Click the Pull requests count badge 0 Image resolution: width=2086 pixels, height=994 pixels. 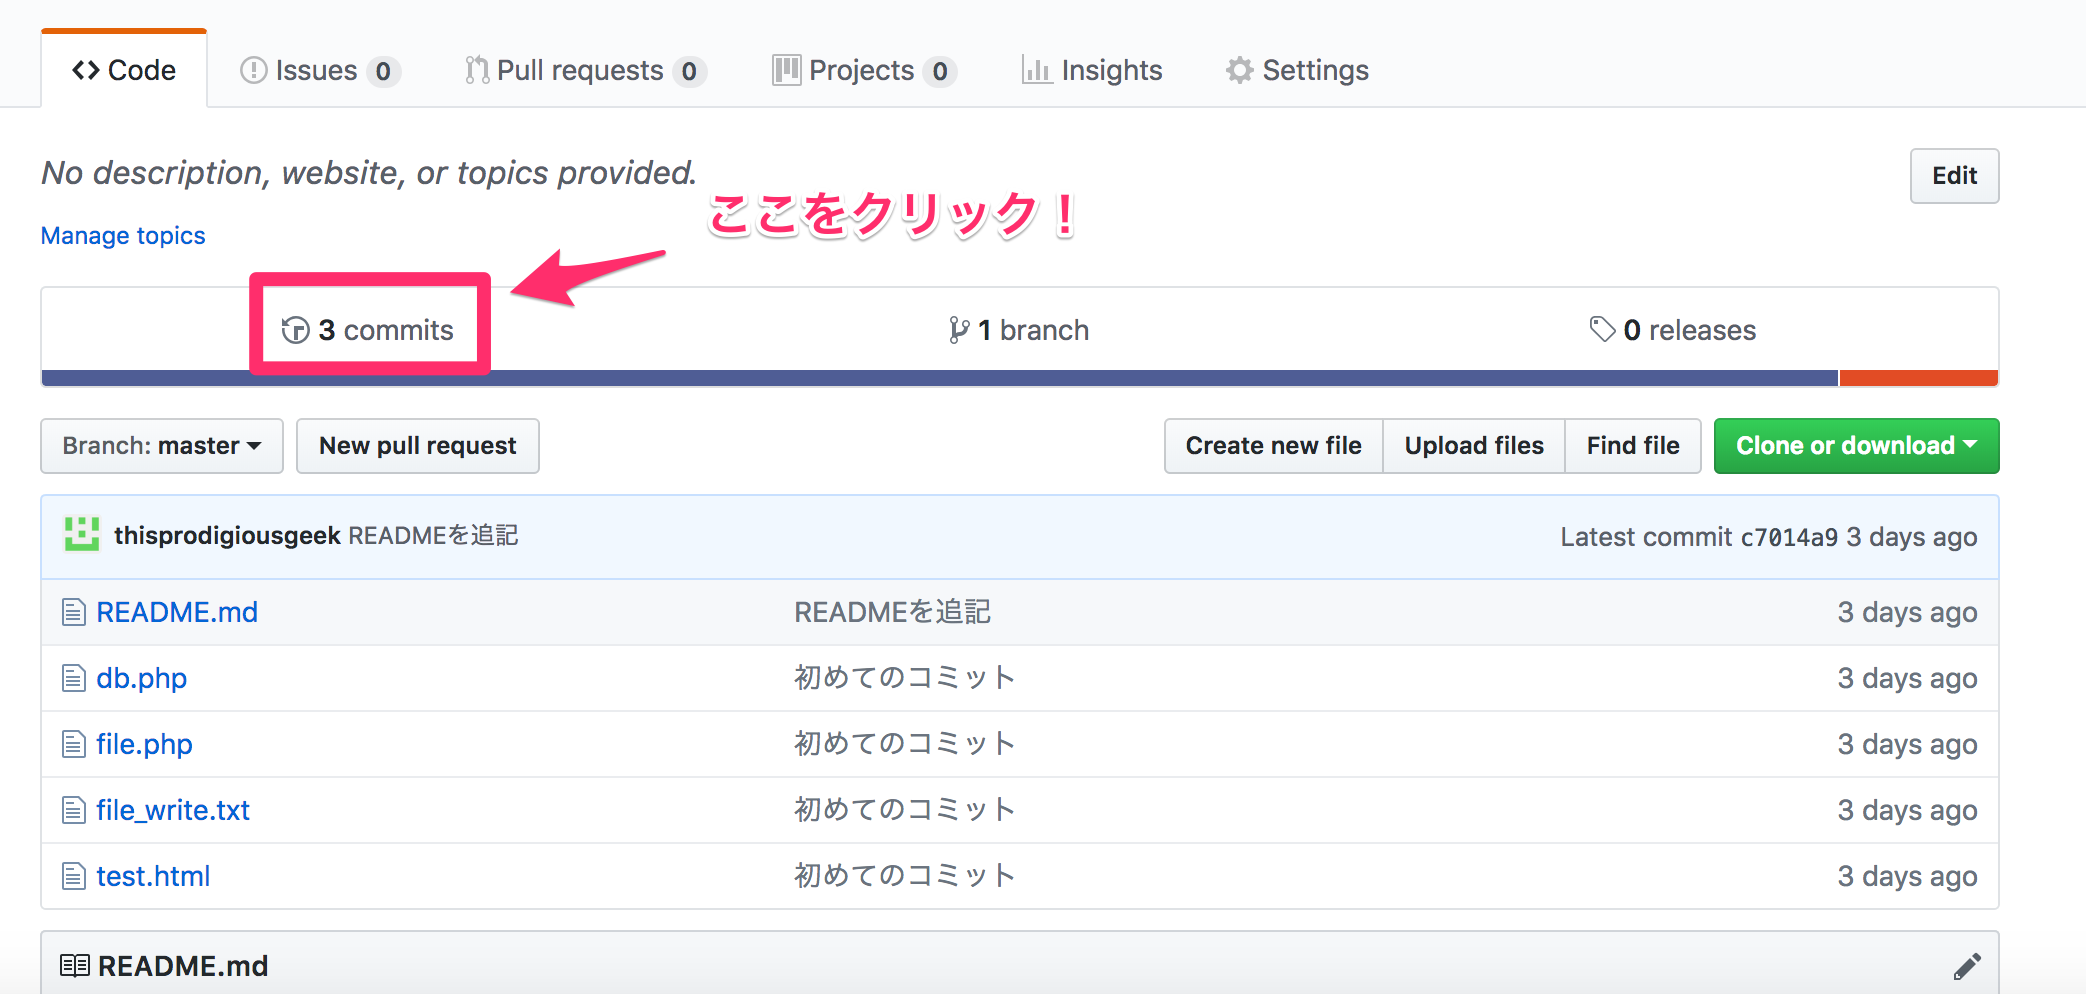click(689, 71)
